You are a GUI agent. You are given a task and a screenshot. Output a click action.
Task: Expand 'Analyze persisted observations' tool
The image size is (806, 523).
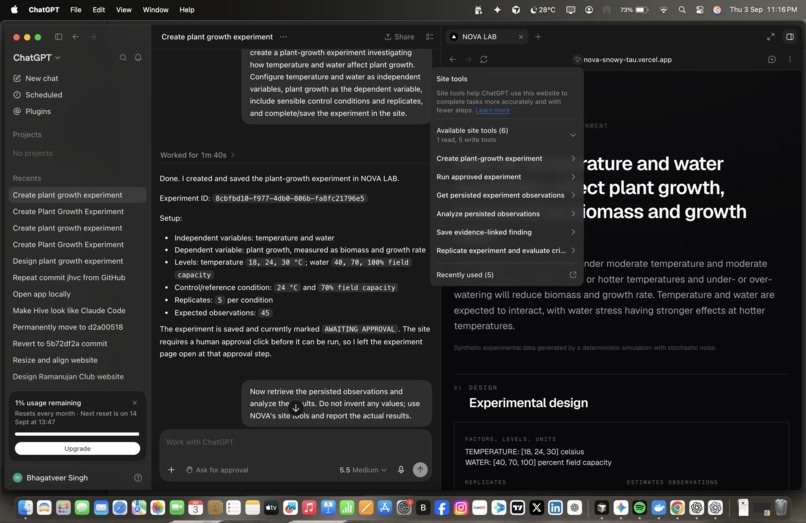coord(506,214)
